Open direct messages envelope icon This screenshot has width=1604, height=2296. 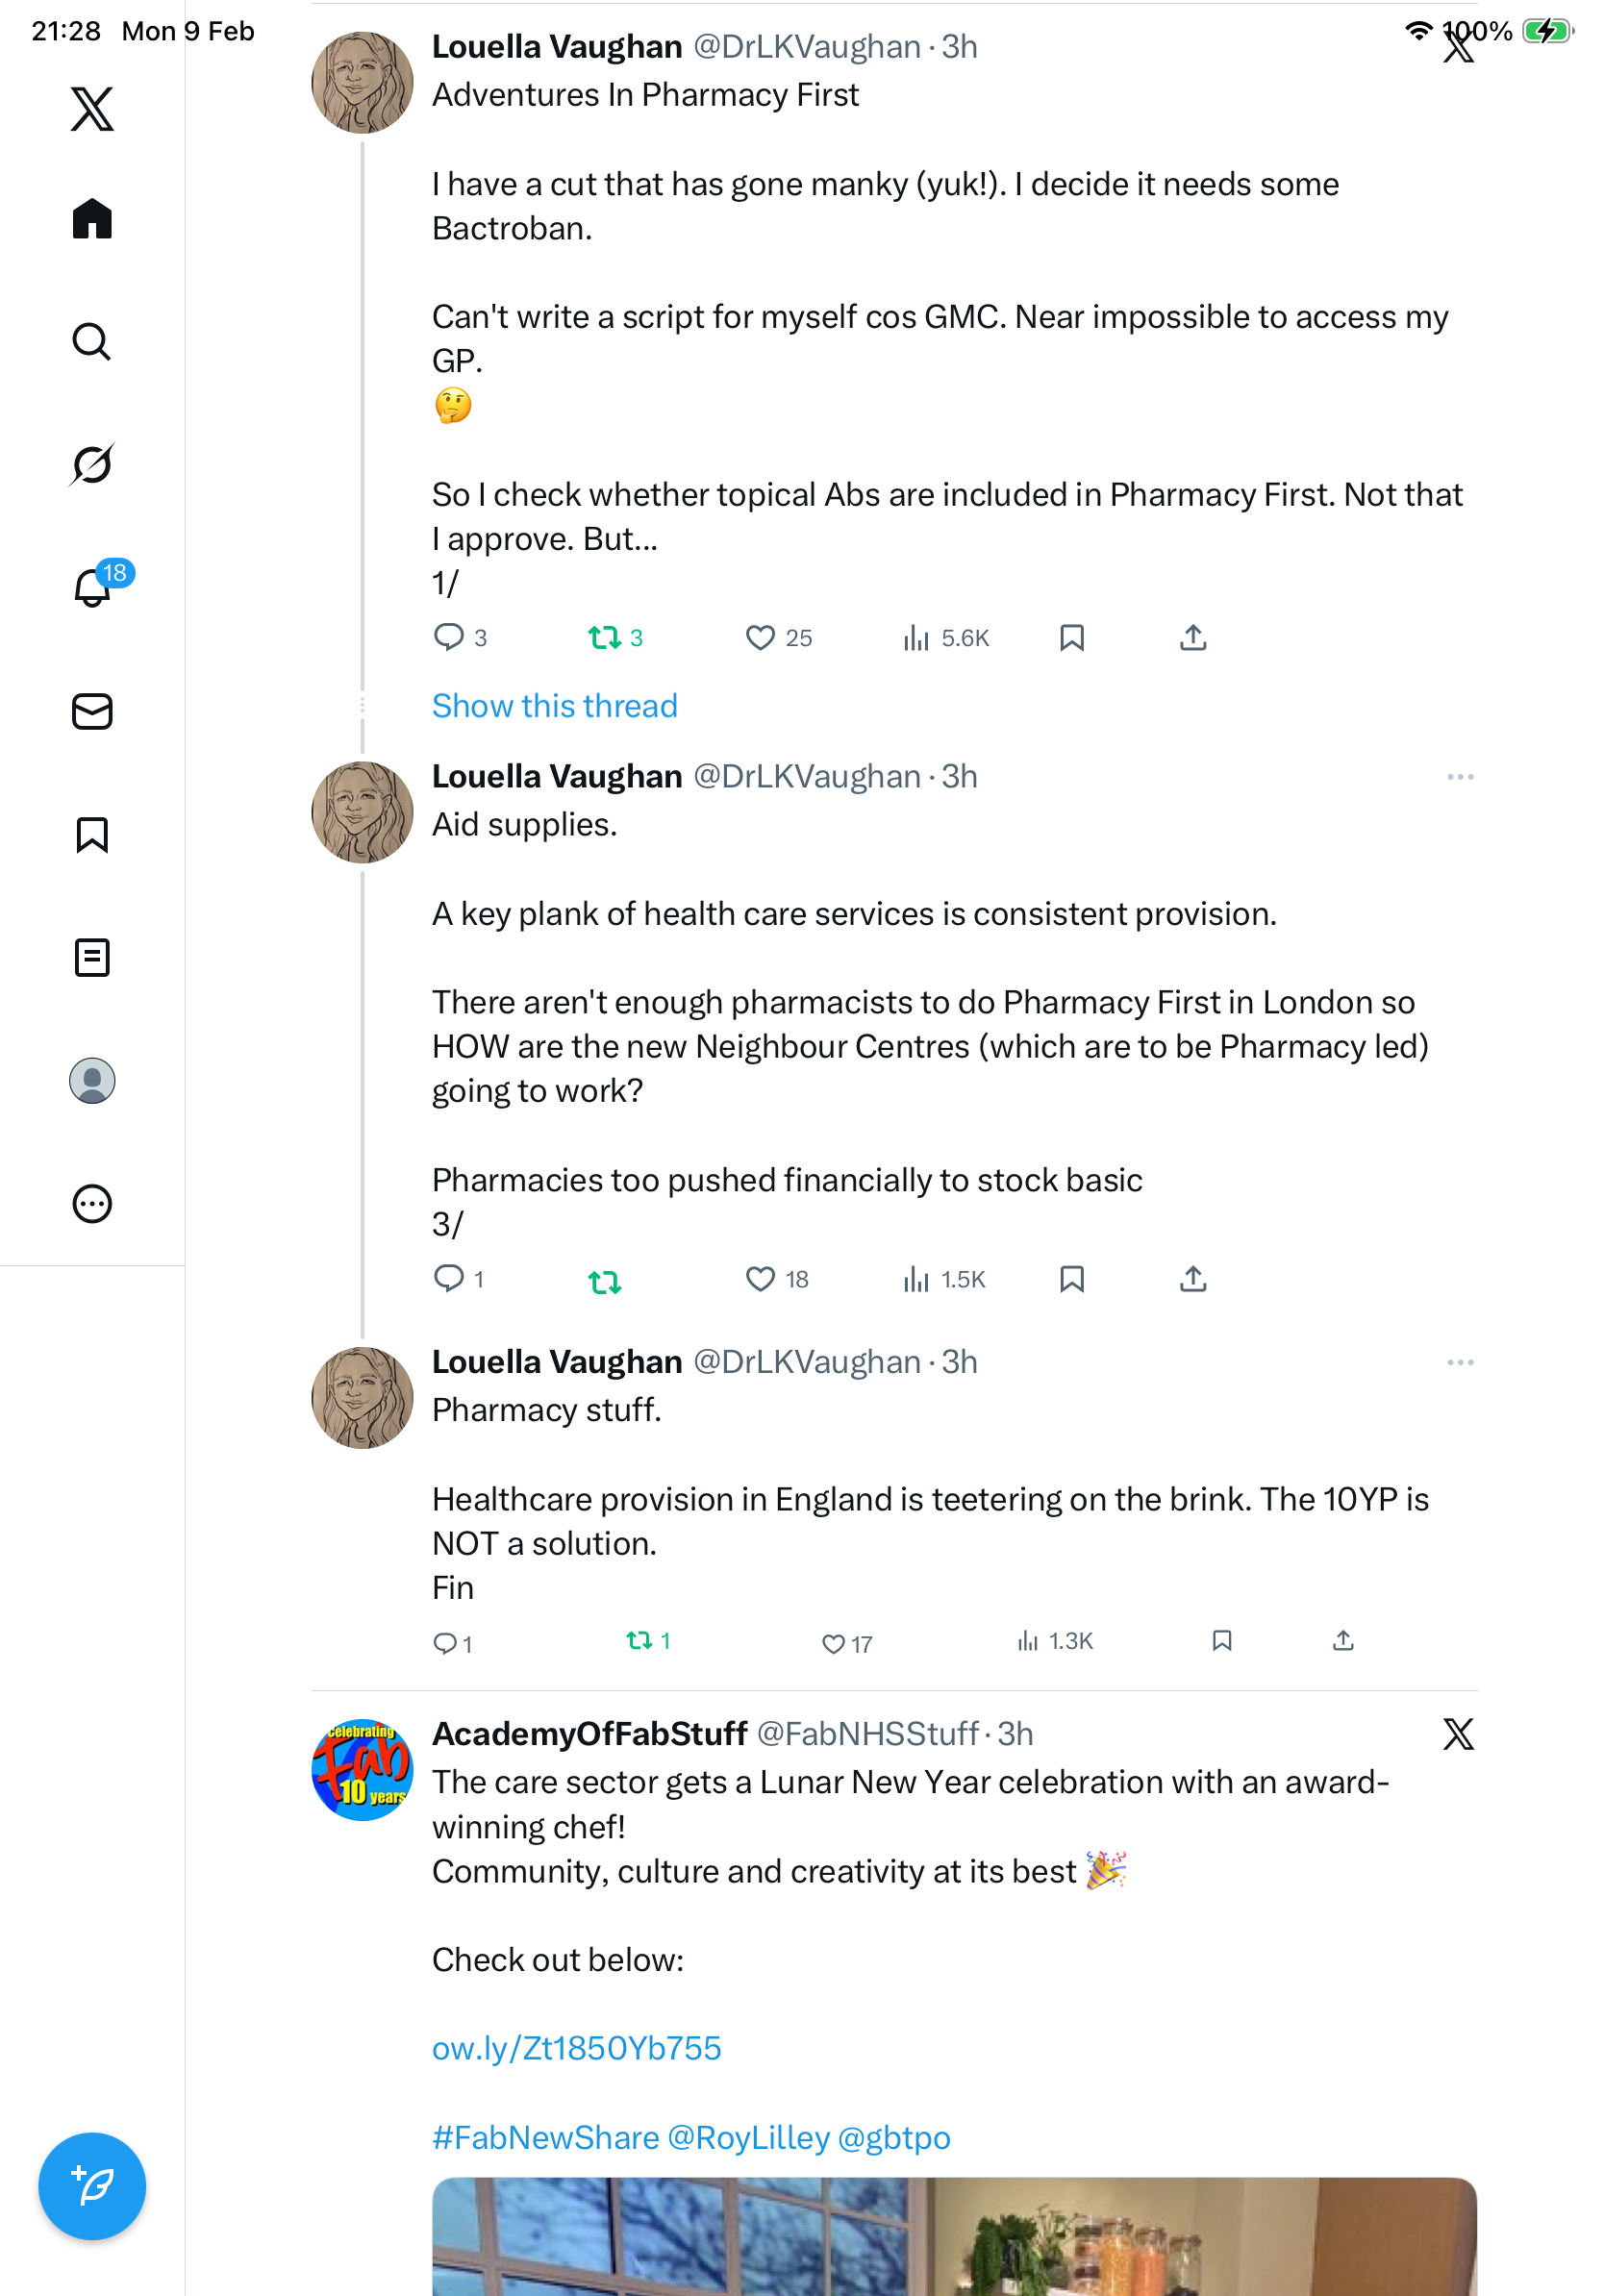(x=92, y=711)
